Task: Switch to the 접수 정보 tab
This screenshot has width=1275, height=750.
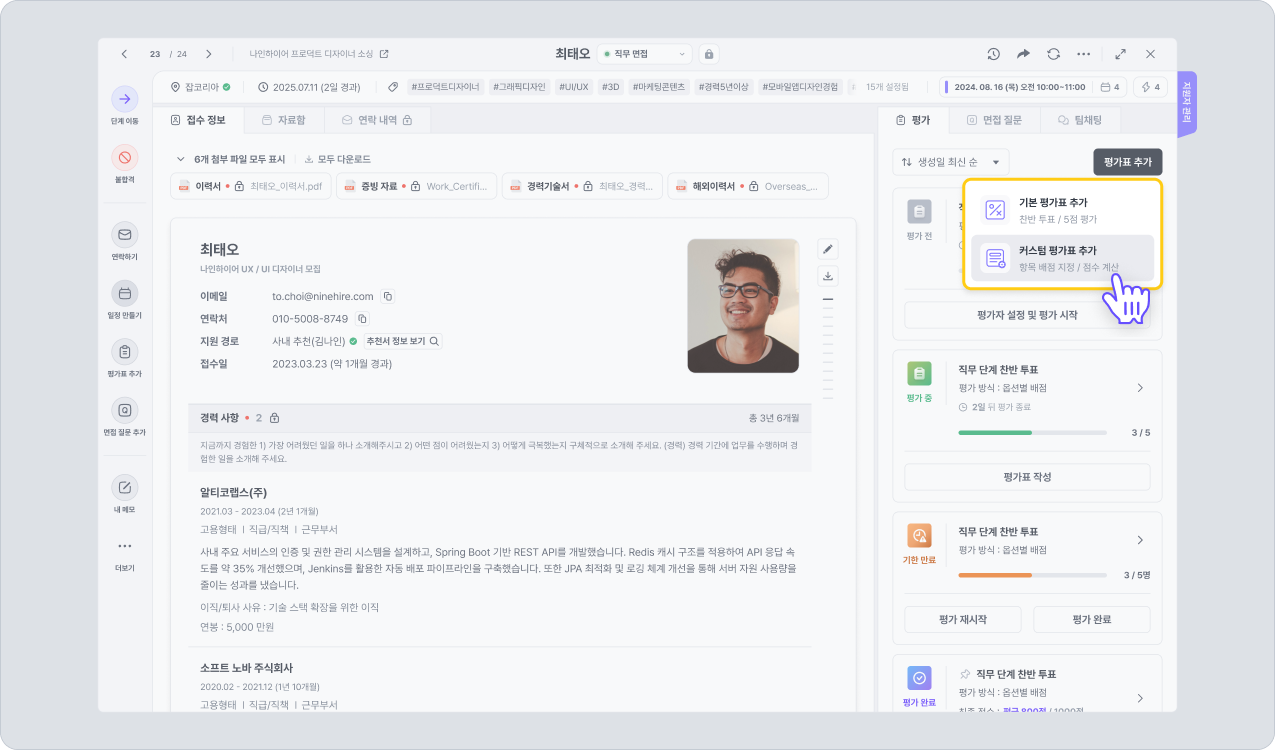Action: point(198,120)
